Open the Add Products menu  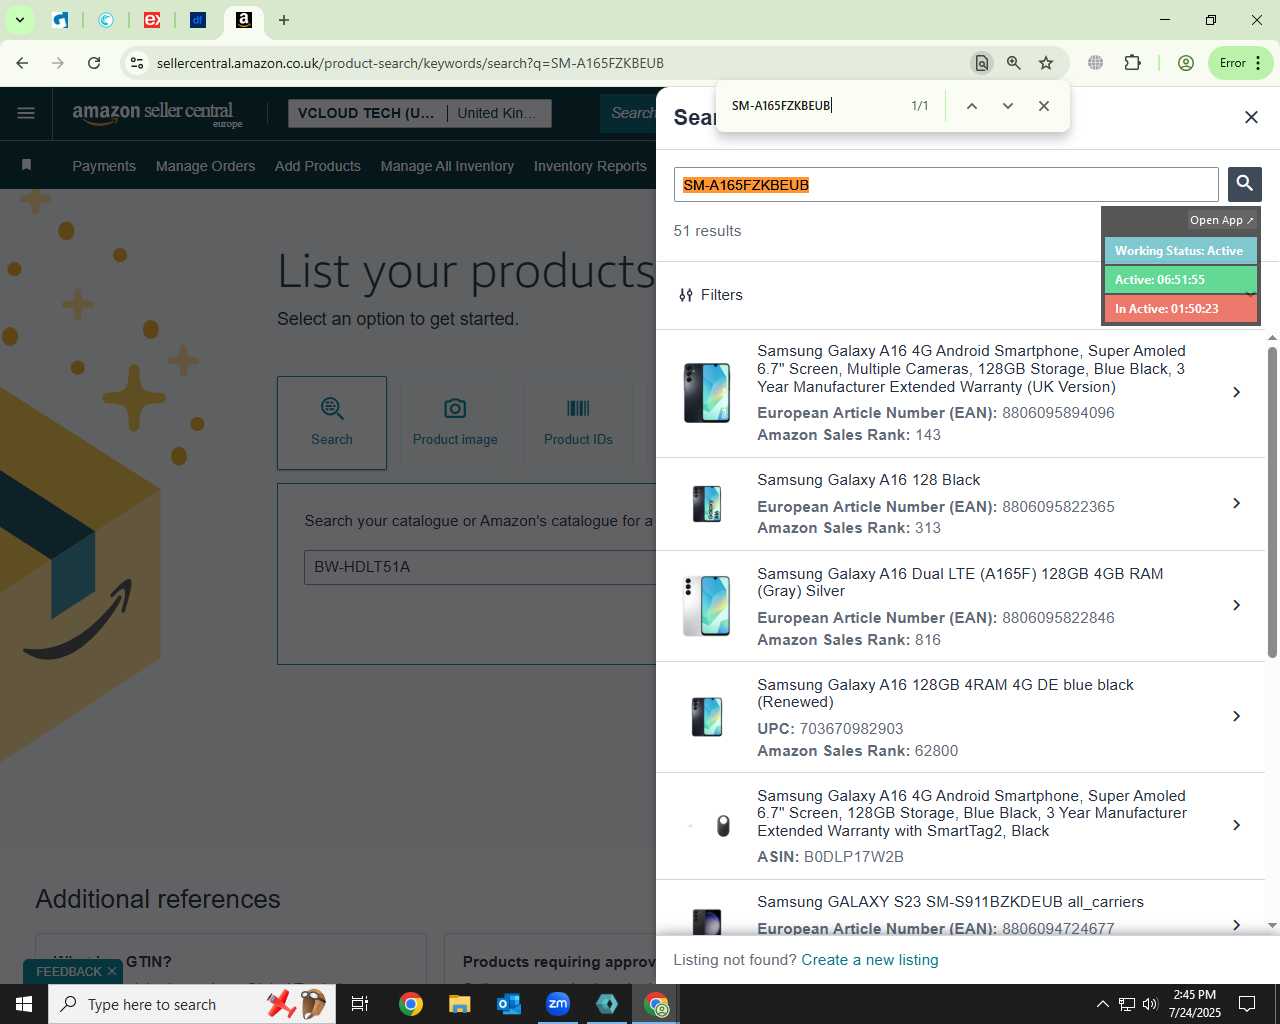tap(318, 166)
